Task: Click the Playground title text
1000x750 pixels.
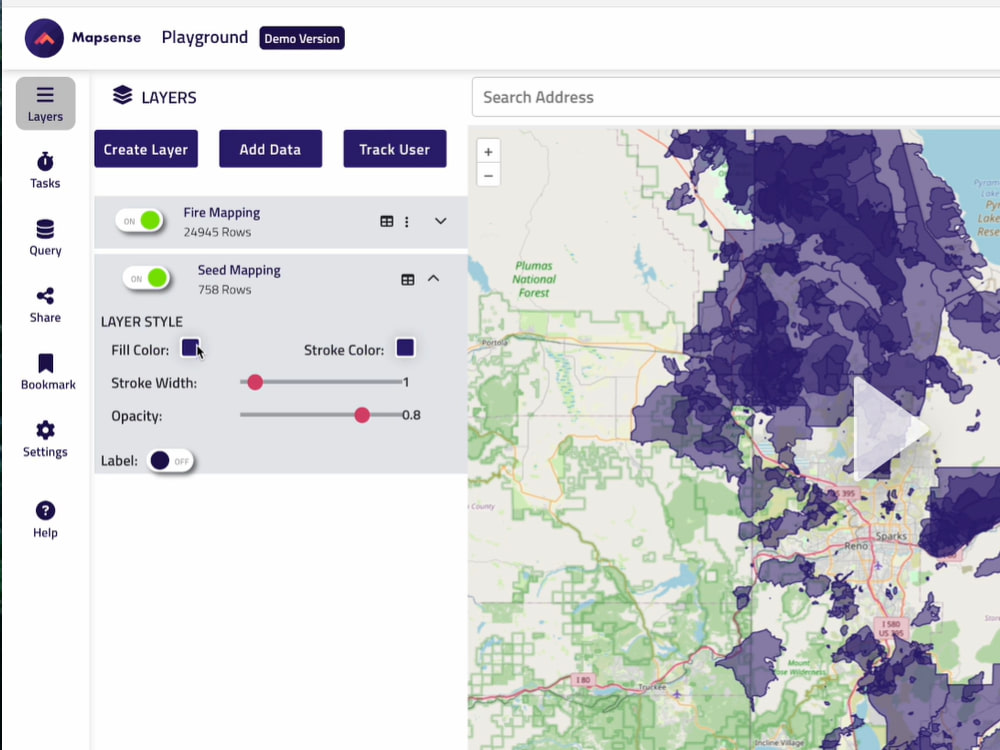Action: tap(205, 38)
